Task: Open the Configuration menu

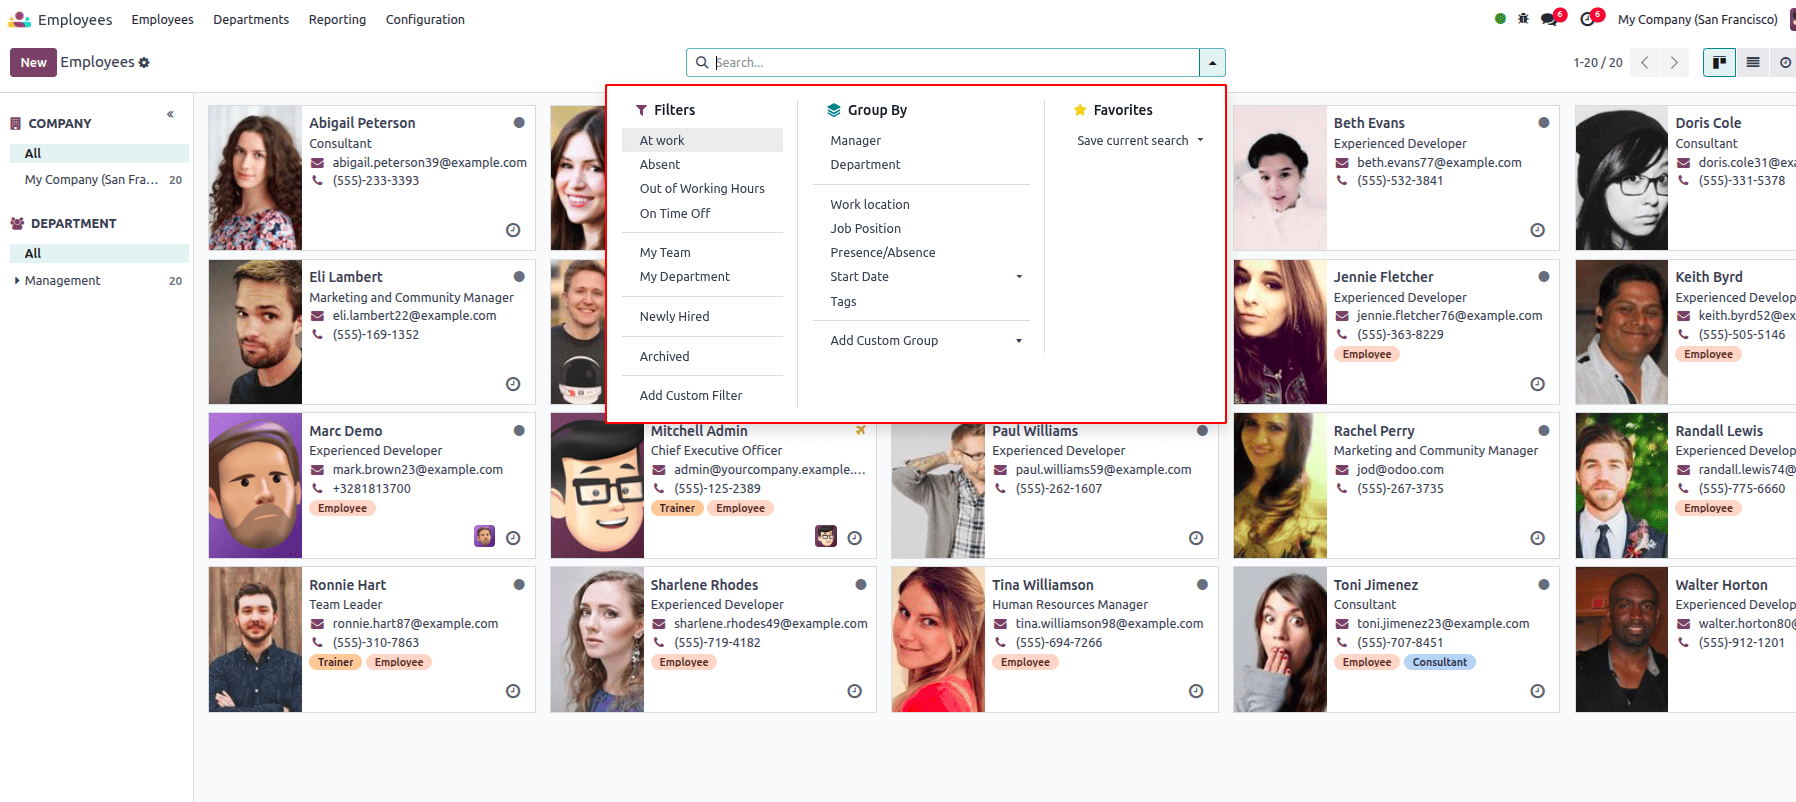Action: (425, 19)
